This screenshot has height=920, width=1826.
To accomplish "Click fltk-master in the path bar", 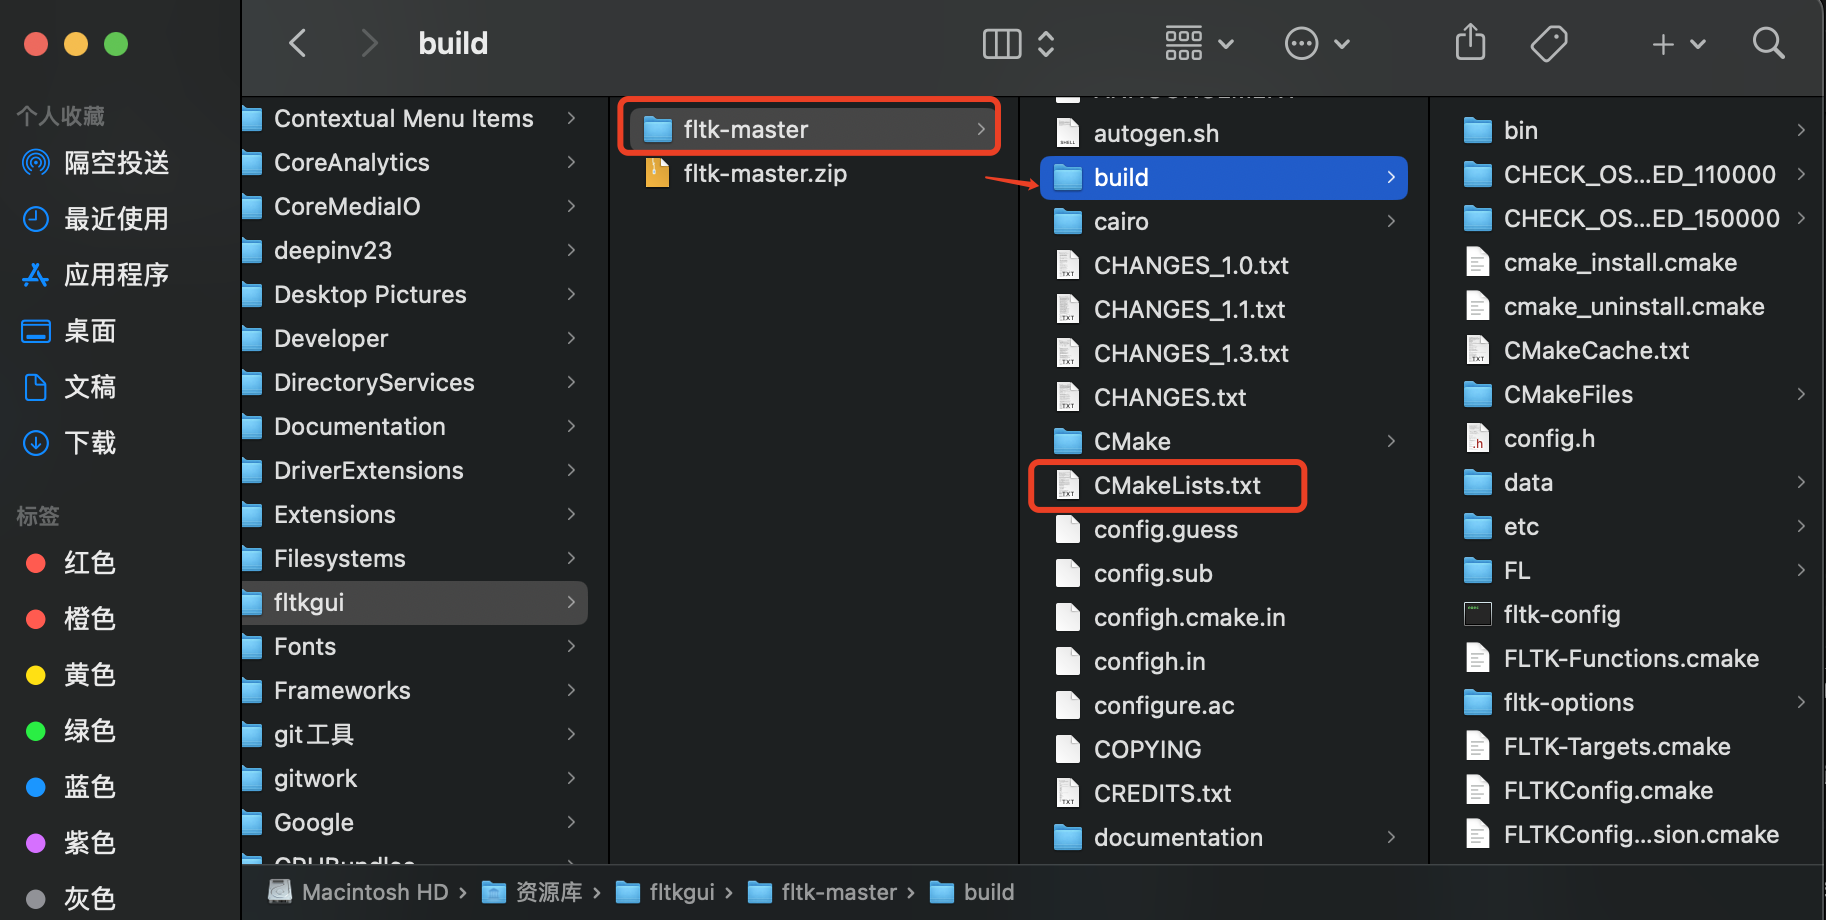I will [822, 891].
